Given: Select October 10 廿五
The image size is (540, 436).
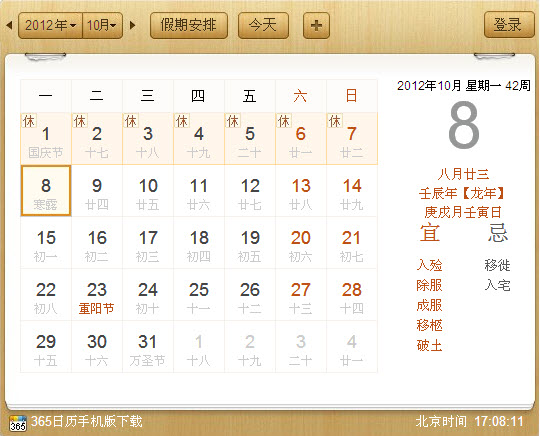Looking at the screenshot, I should tap(148, 191).
